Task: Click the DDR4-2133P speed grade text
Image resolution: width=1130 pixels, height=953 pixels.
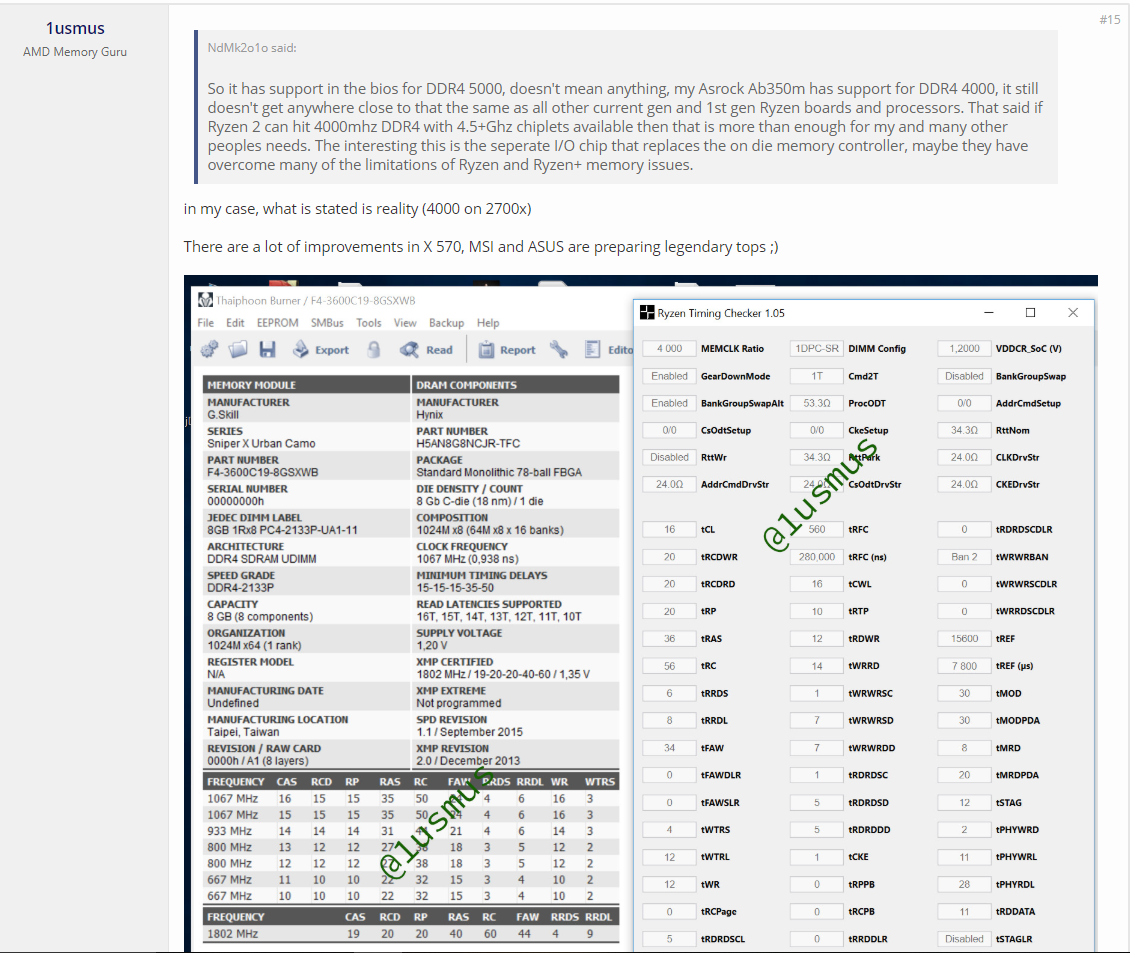Action: point(241,588)
